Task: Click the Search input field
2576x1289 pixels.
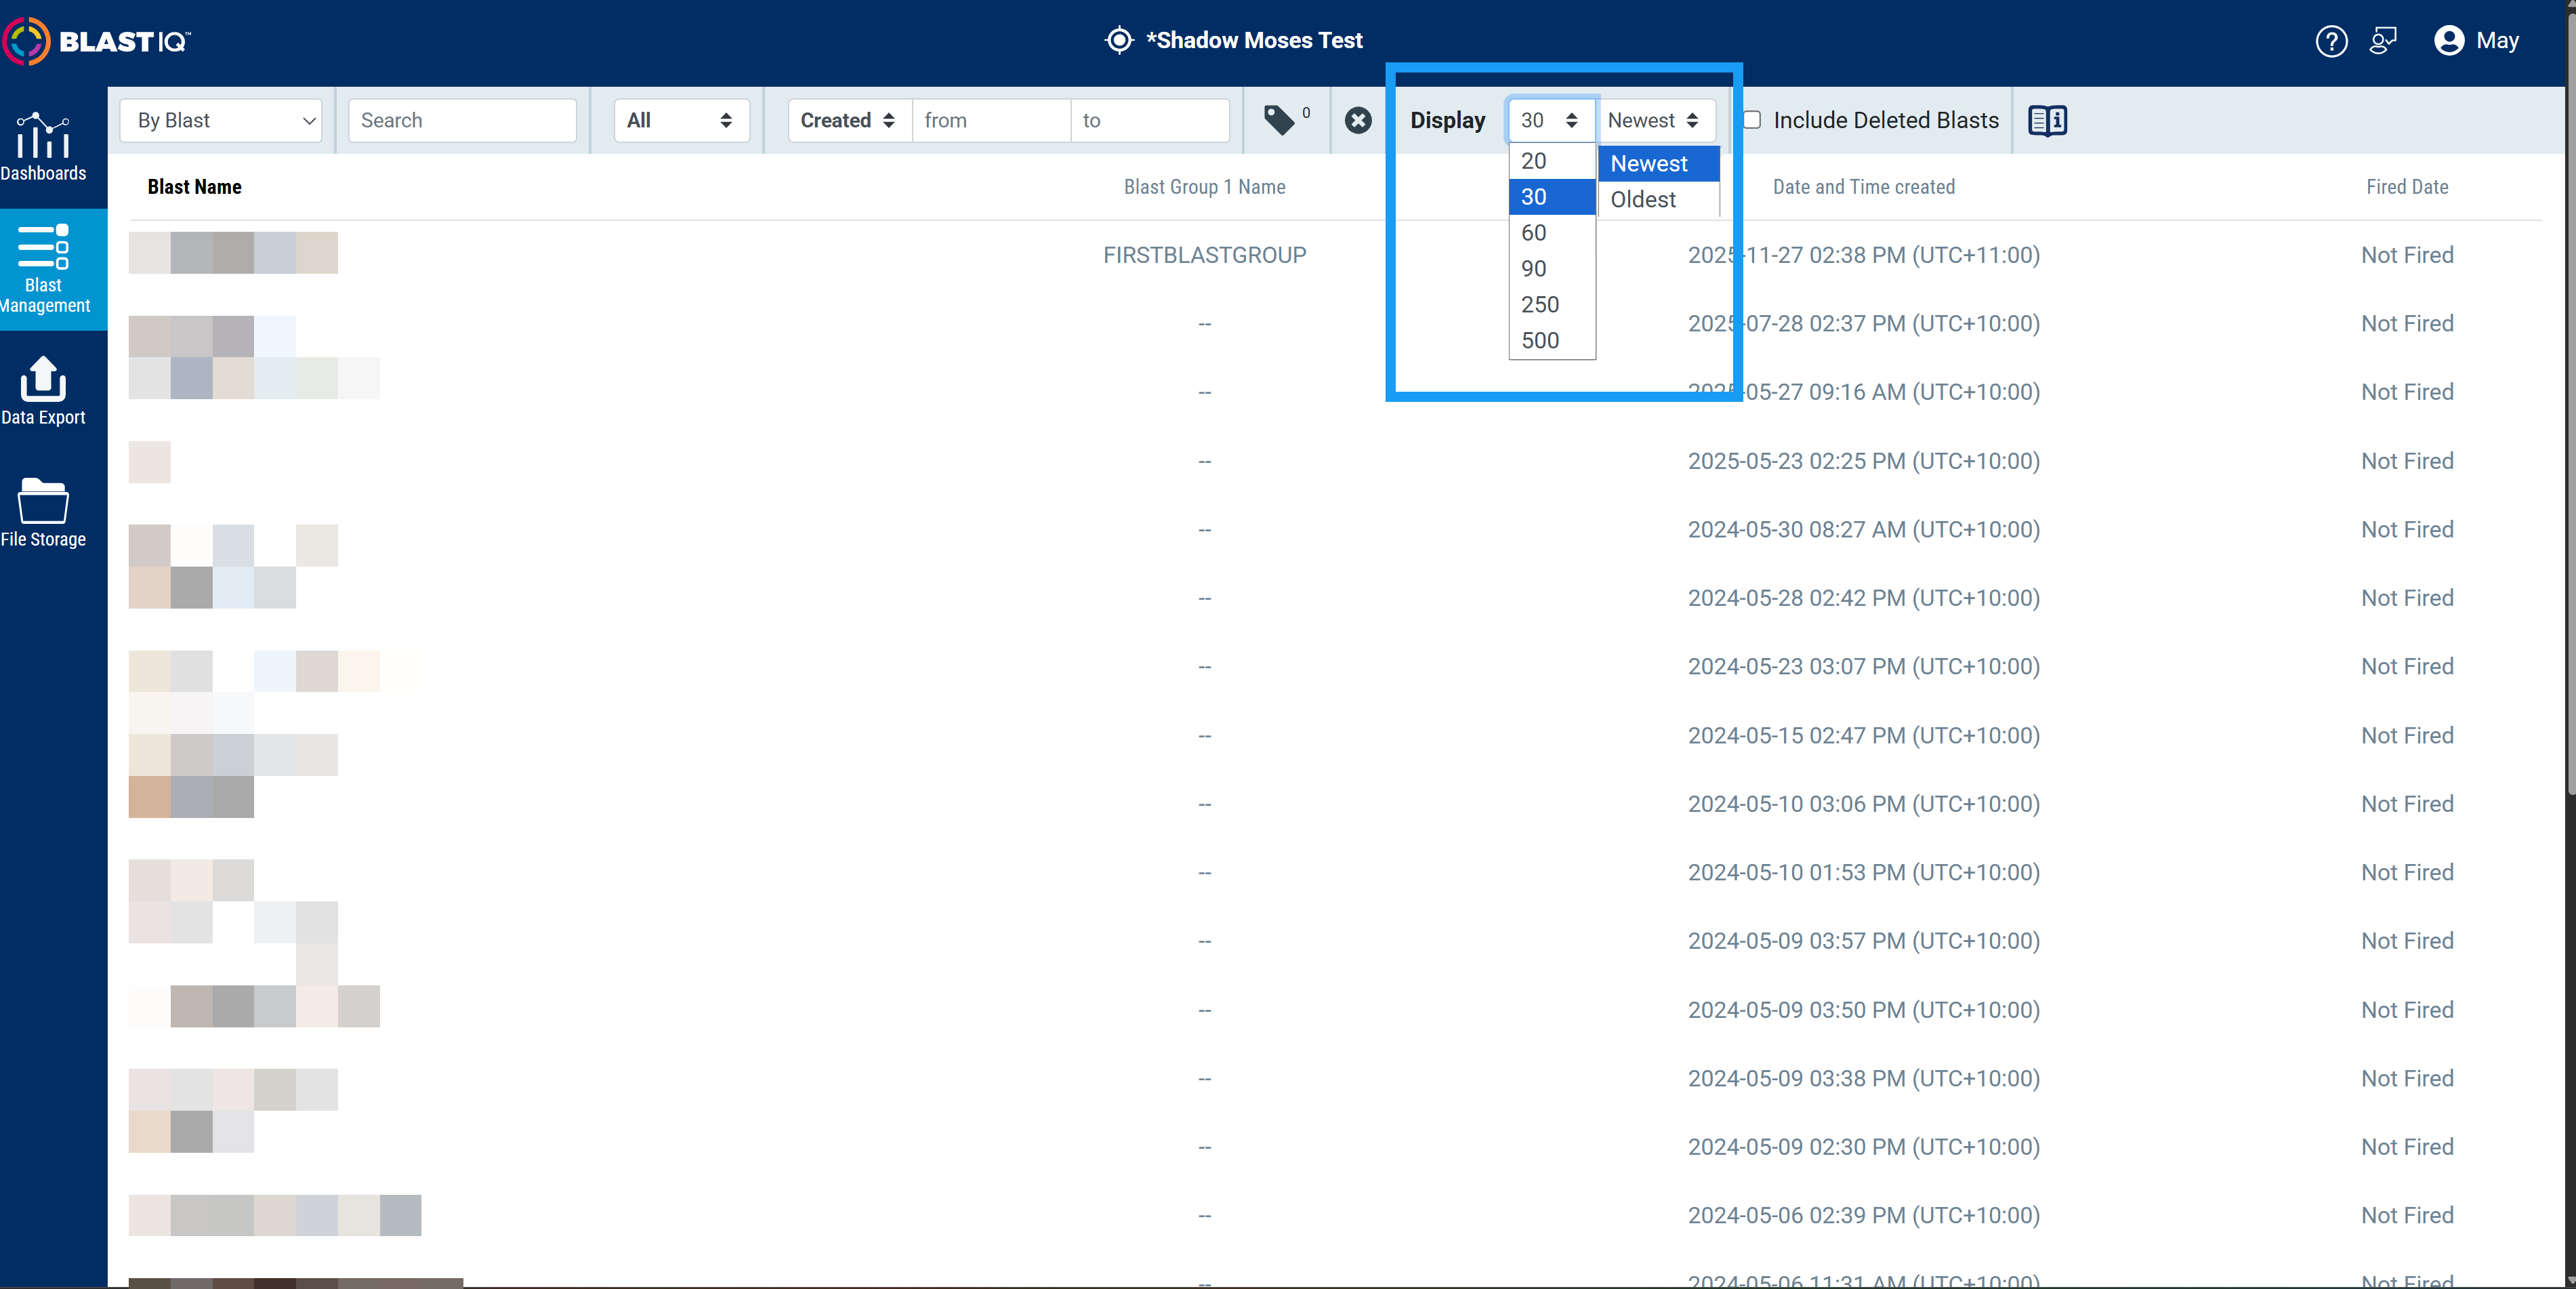Action: pos(462,120)
